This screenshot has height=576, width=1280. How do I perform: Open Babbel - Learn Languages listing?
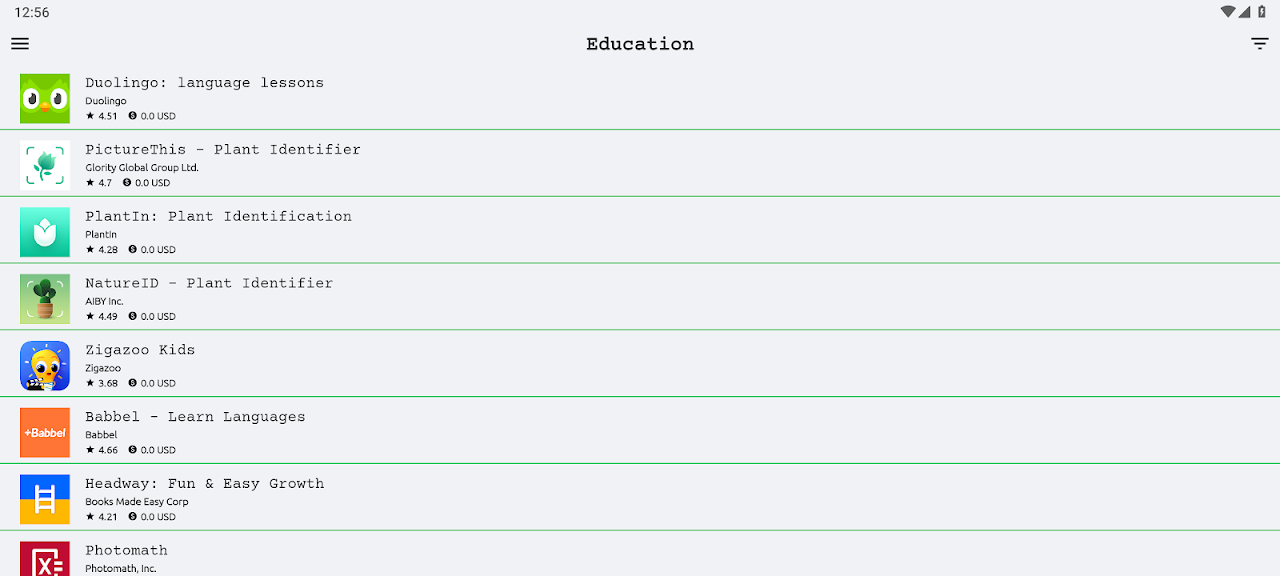click(195, 417)
